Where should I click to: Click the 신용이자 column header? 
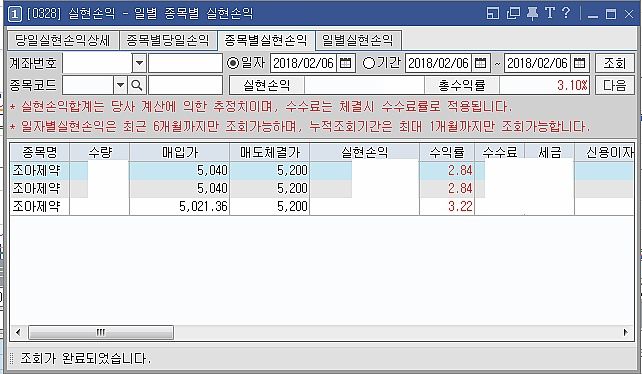605,152
